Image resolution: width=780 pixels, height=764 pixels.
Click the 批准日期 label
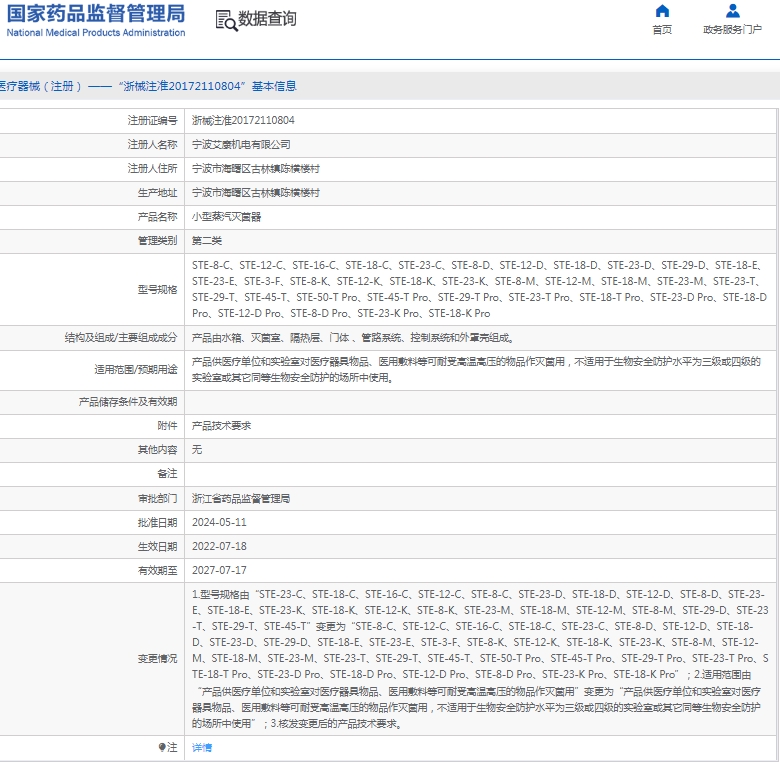point(157,522)
